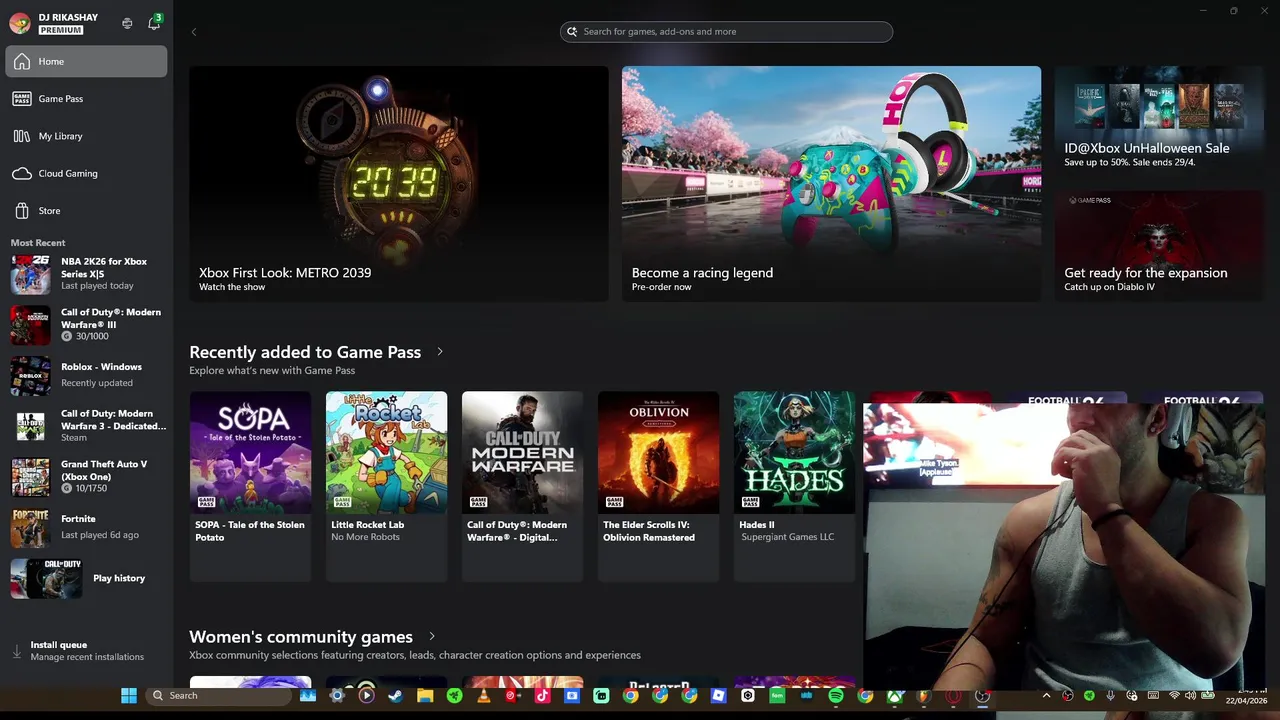Open the Recently added to Game Pass heading
This screenshot has height=720, width=1280.
[305, 352]
